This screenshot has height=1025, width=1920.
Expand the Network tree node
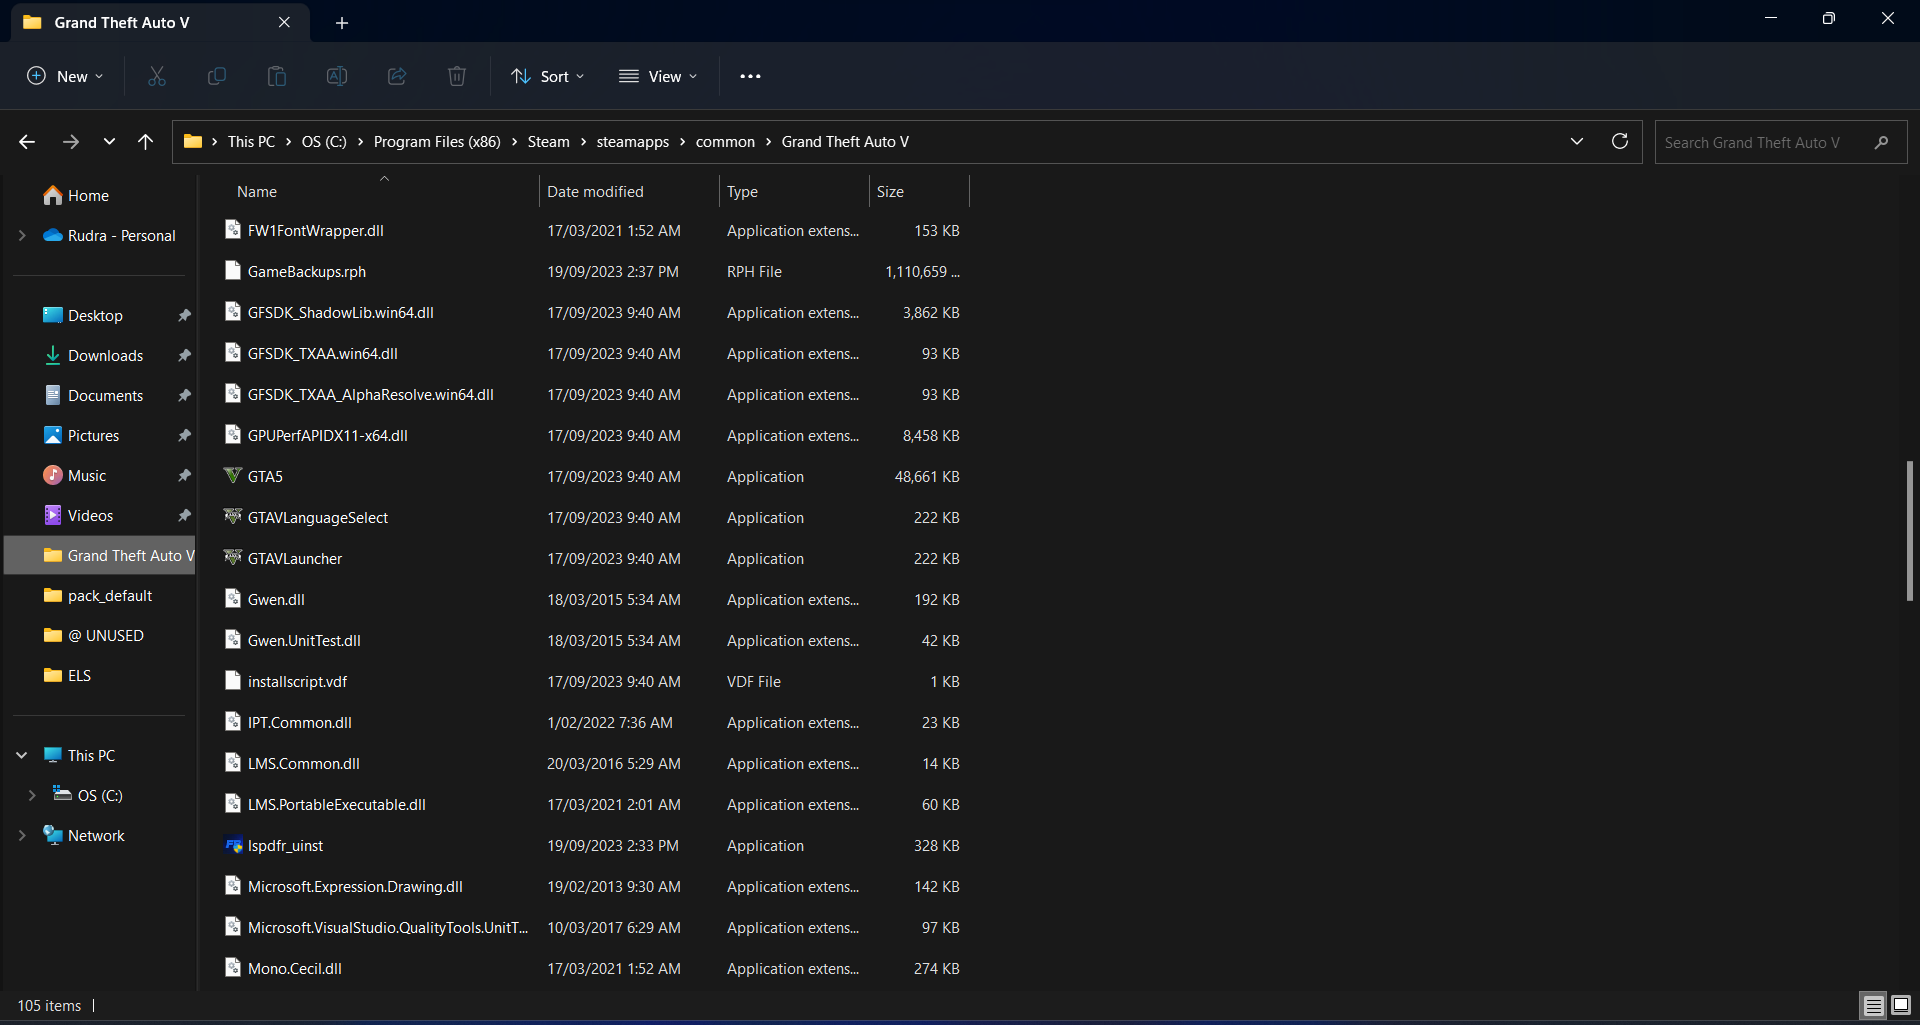click(x=22, y=835)
